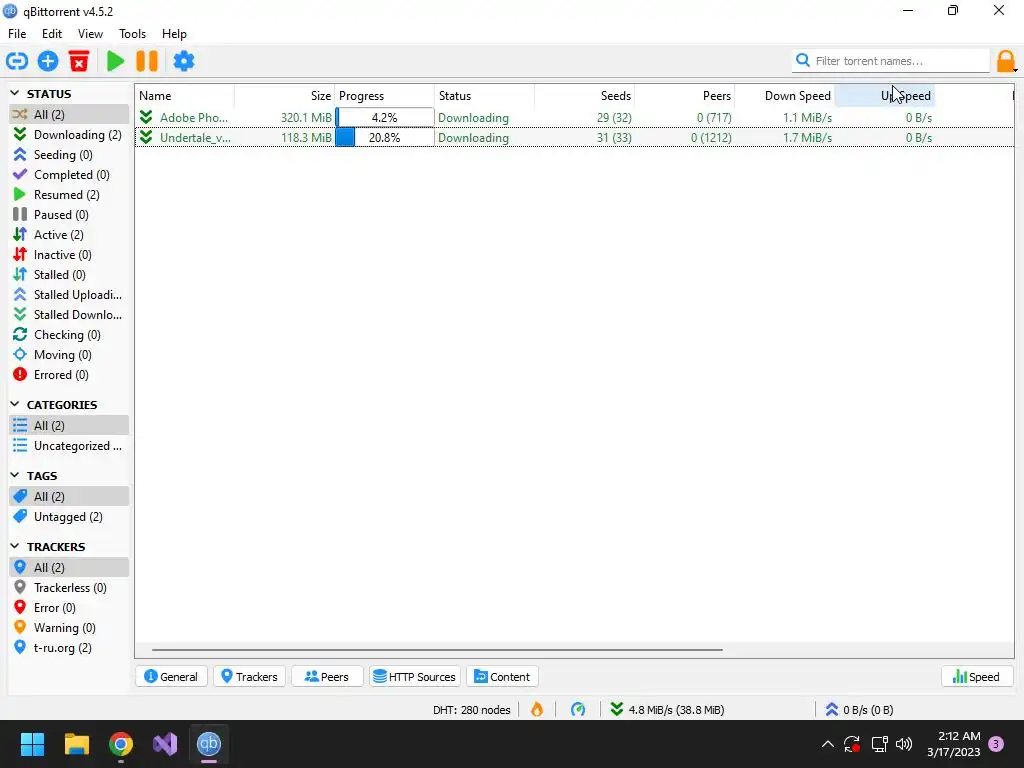Click the network tray icon
This screenshot has width=1024, height=768.
coord(879,744)
